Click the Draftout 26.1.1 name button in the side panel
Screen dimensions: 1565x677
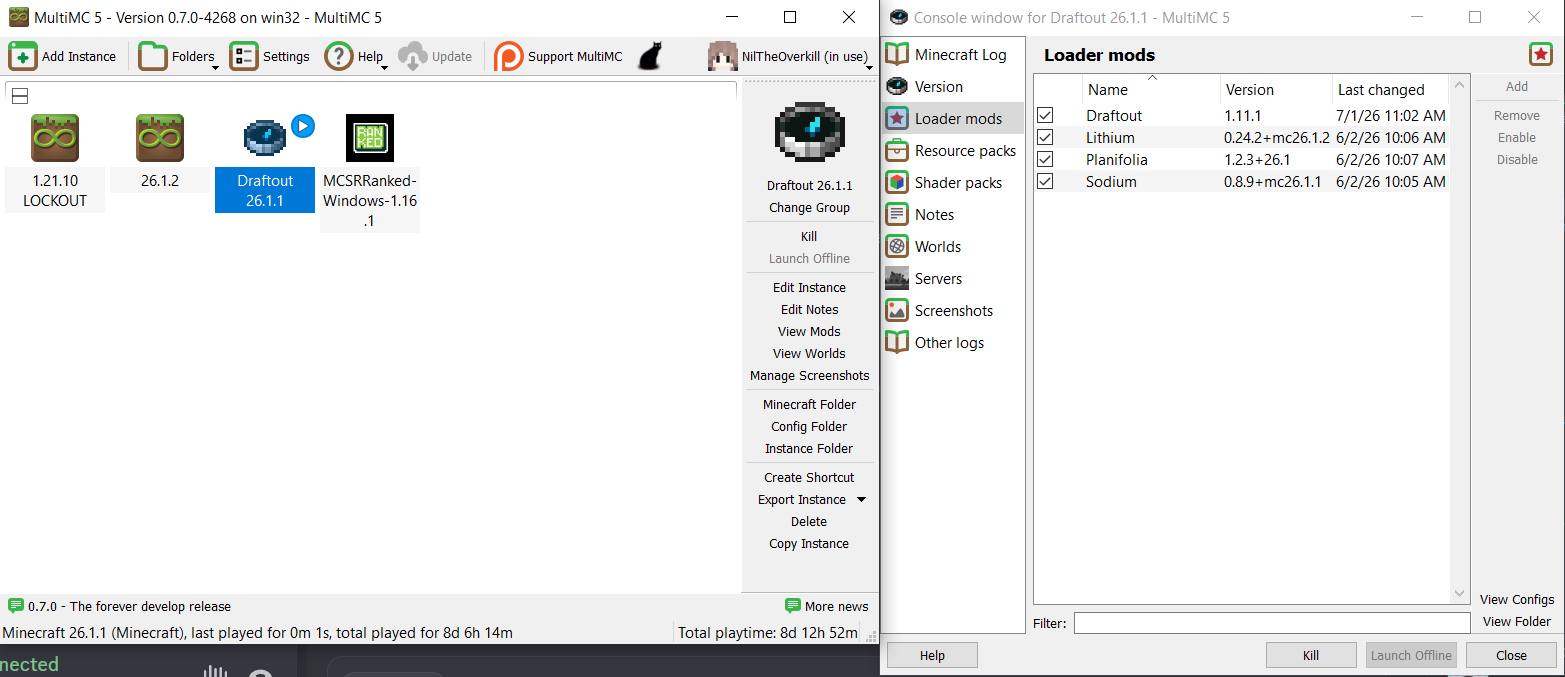(x=810, y=186)
